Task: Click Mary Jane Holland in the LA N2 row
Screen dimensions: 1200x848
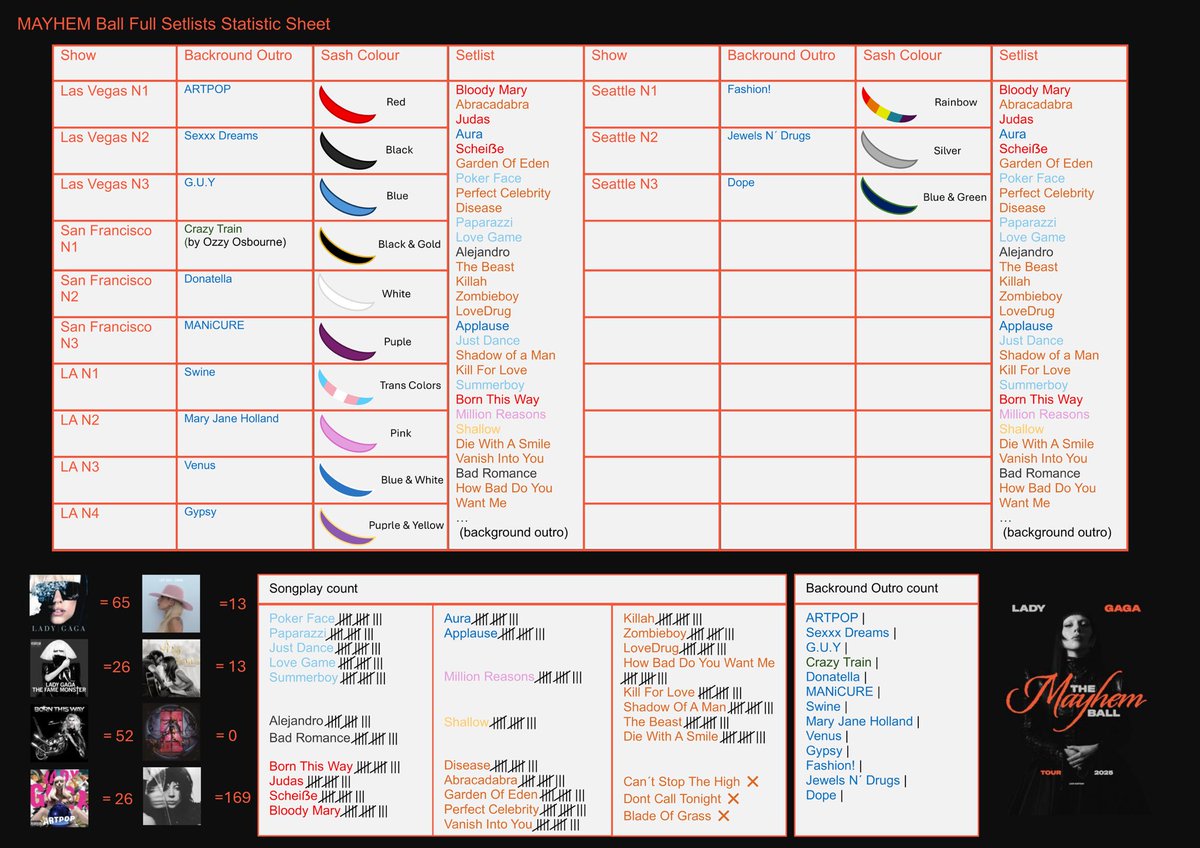Action: coord(231,419)
